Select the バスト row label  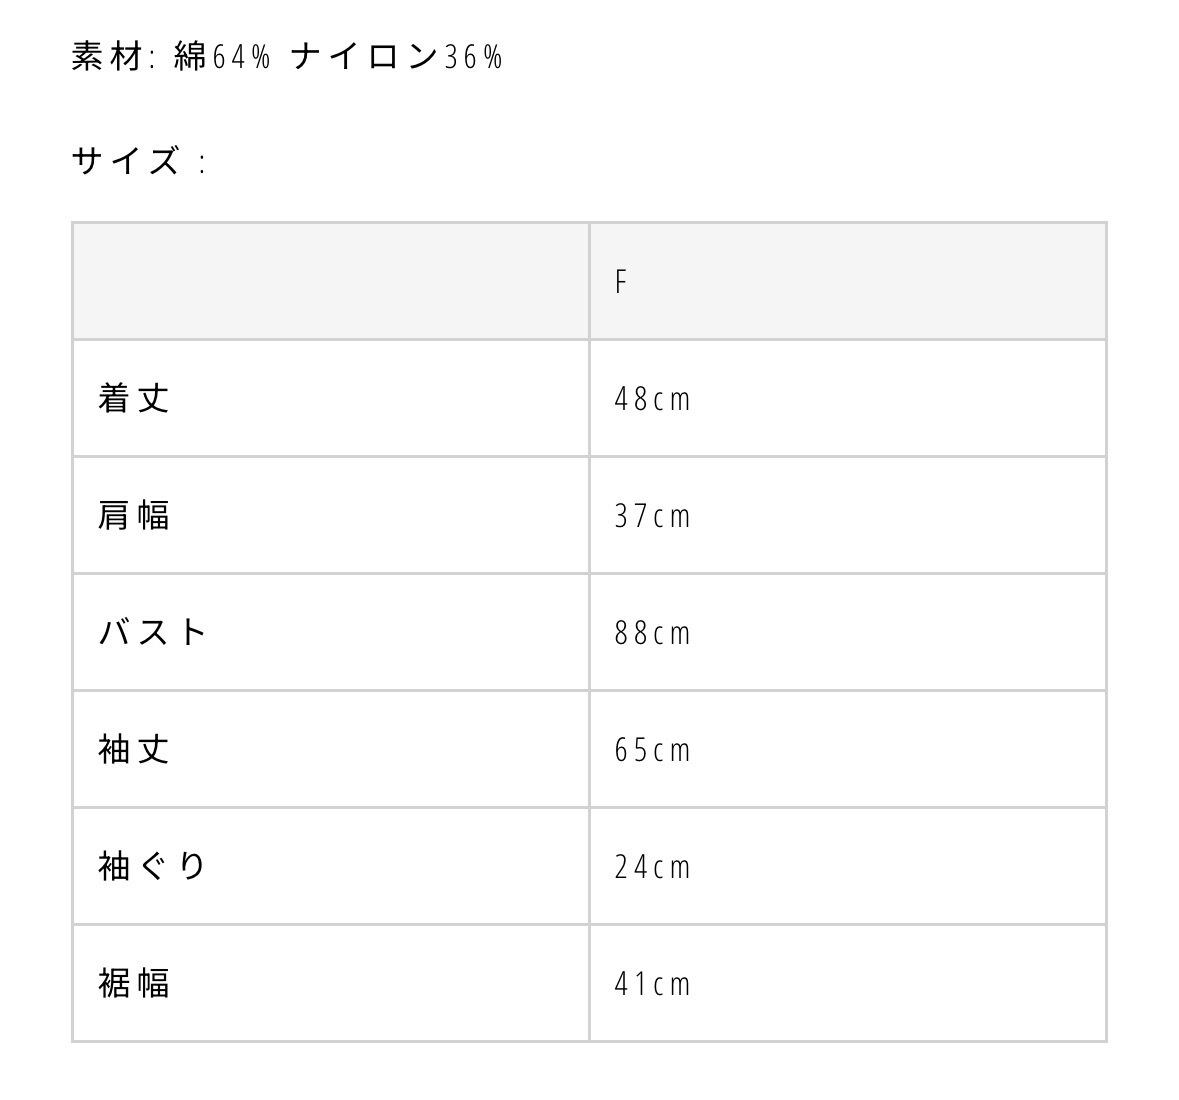click(x=153, y=632)
